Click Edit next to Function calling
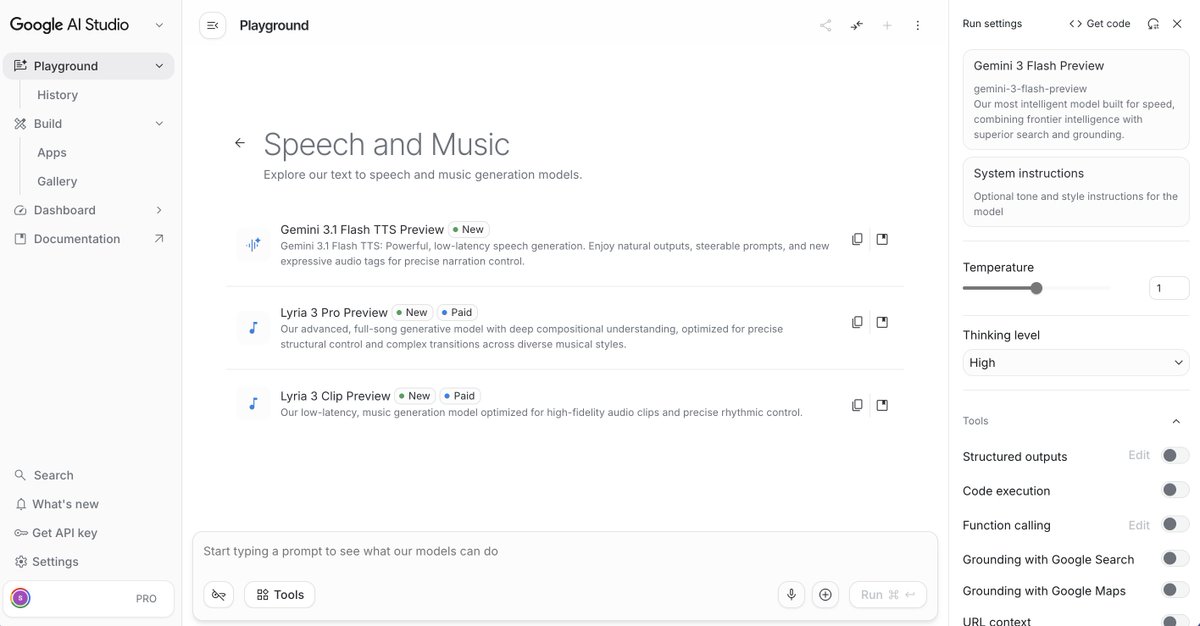Viewport: 1200px width, 626px height. (x=1139, y=524)
